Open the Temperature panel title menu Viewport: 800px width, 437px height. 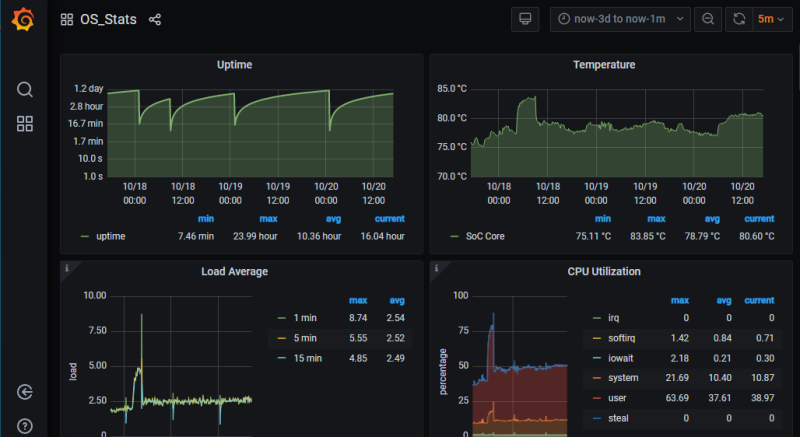604,65
